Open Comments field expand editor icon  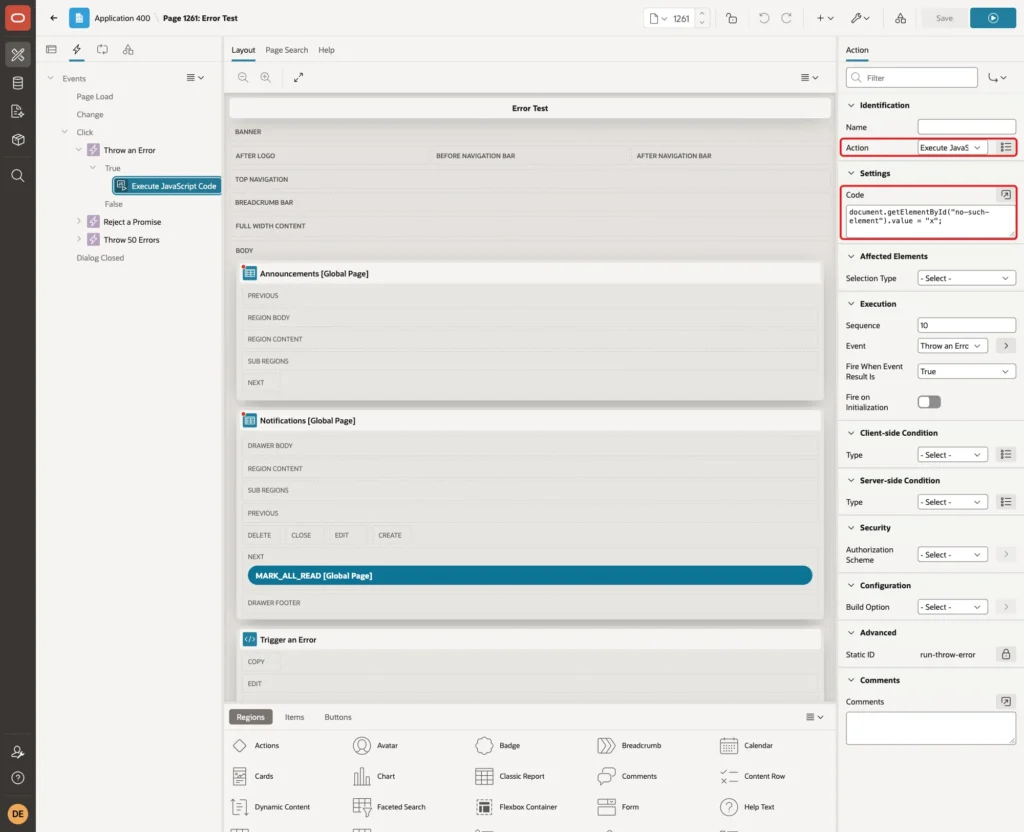pos(1006,701)
